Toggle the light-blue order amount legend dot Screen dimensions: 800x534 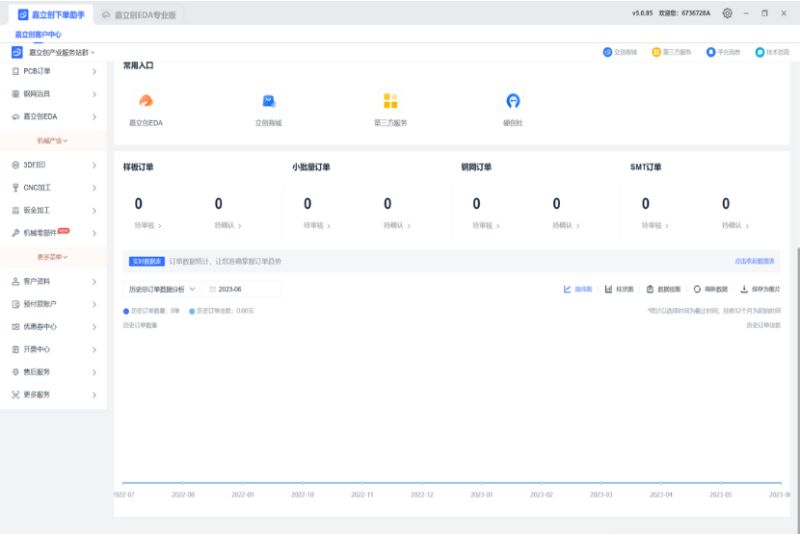[192, 311]
